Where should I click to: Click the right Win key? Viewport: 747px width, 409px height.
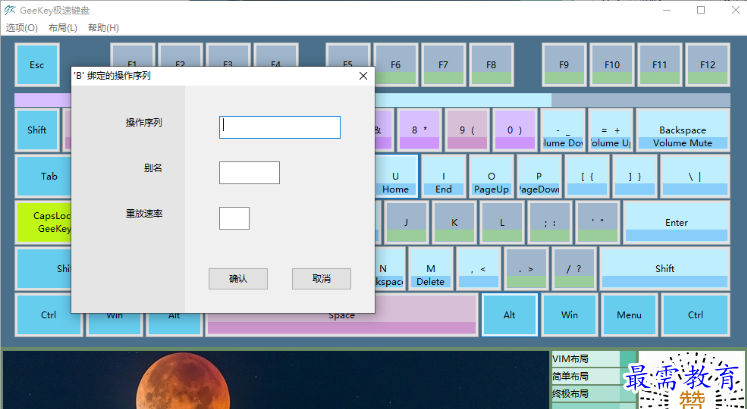[569, 315]
